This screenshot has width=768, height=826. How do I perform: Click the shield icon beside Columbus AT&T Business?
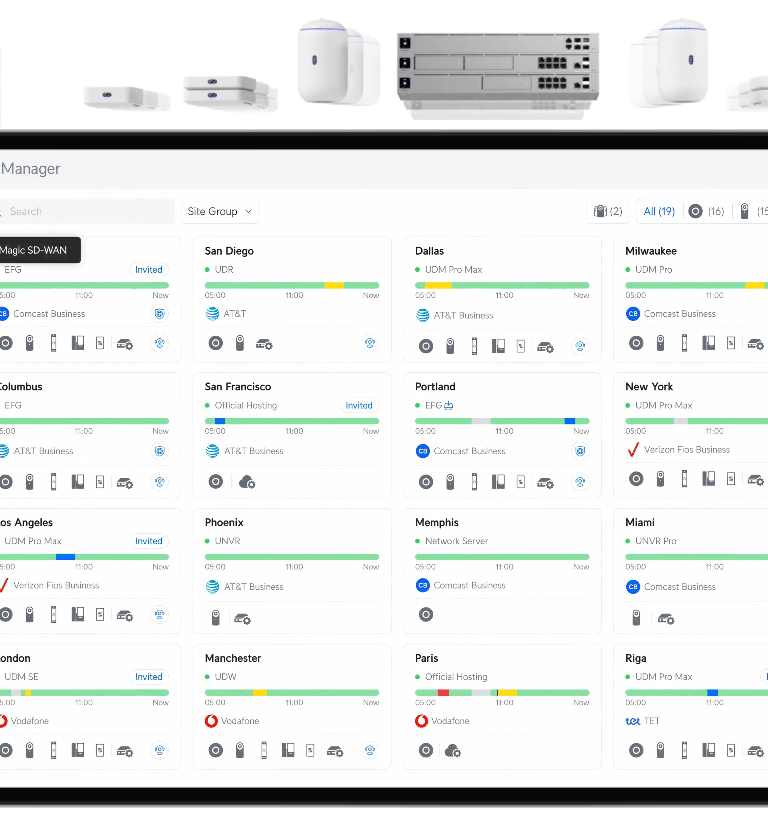pyautogui.click(x=160, y=451)
